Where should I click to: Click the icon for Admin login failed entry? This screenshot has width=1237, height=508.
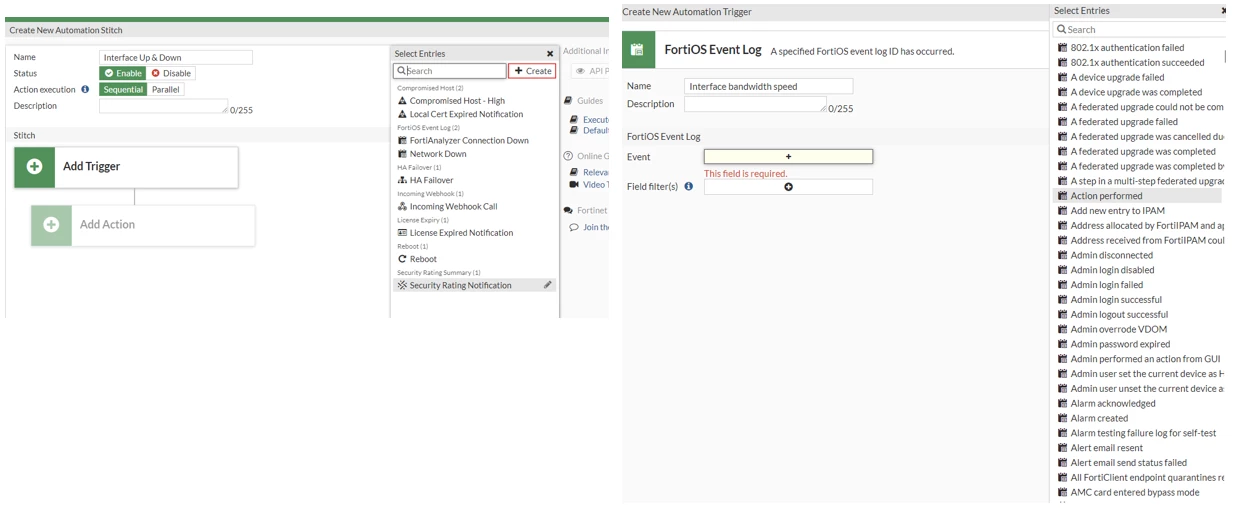pos(1063,285)
